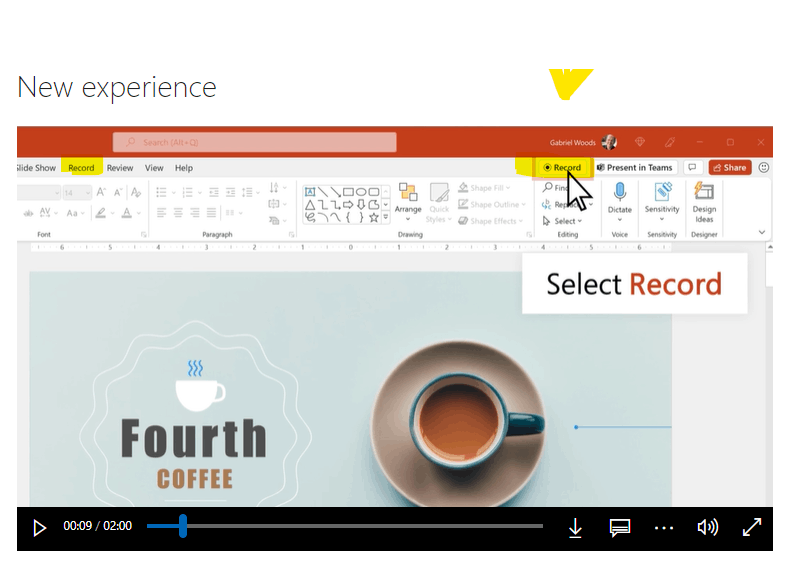
Task: Align text right
Action: pos(195,213)
